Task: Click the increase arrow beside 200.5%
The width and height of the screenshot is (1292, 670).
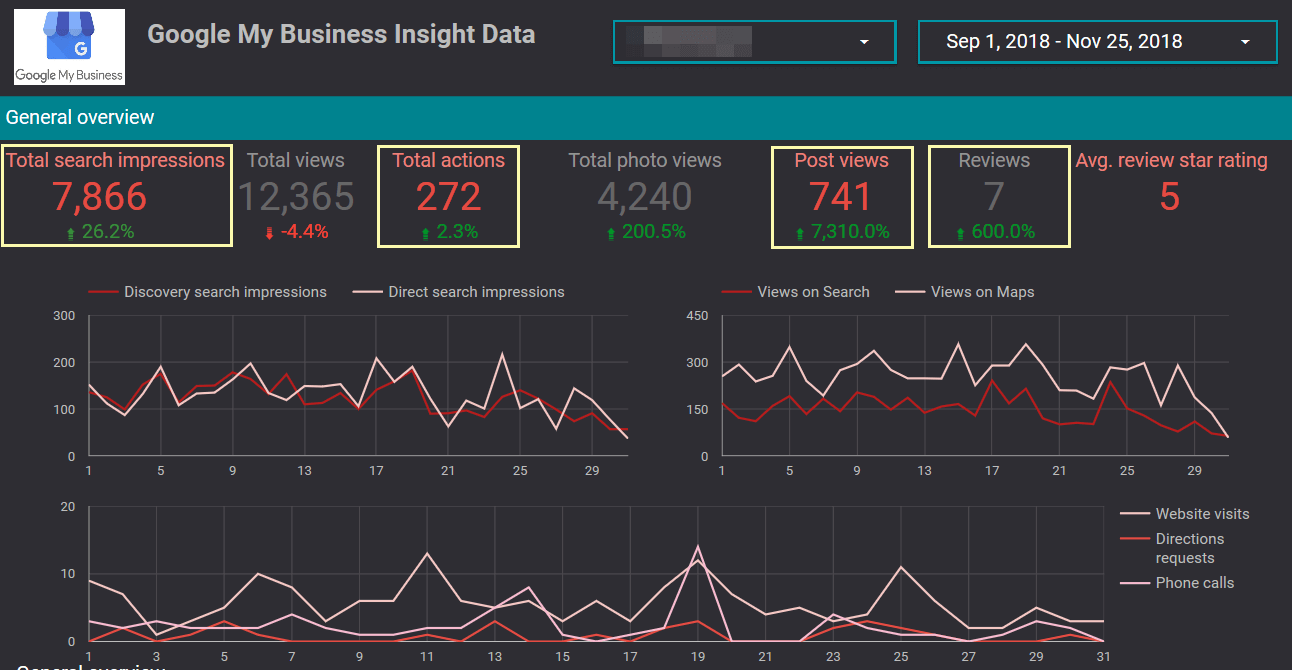Action: pyautogui.click(x=612, y=230)
